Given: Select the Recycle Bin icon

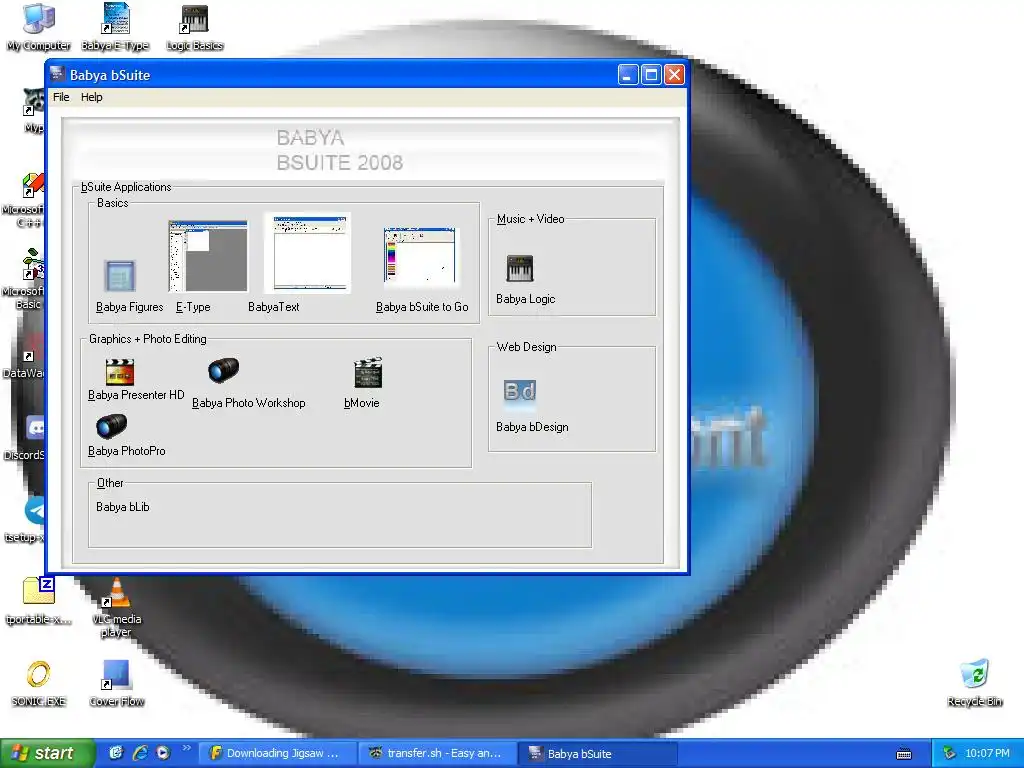Looking at the screenshot, I should (974, 684).
